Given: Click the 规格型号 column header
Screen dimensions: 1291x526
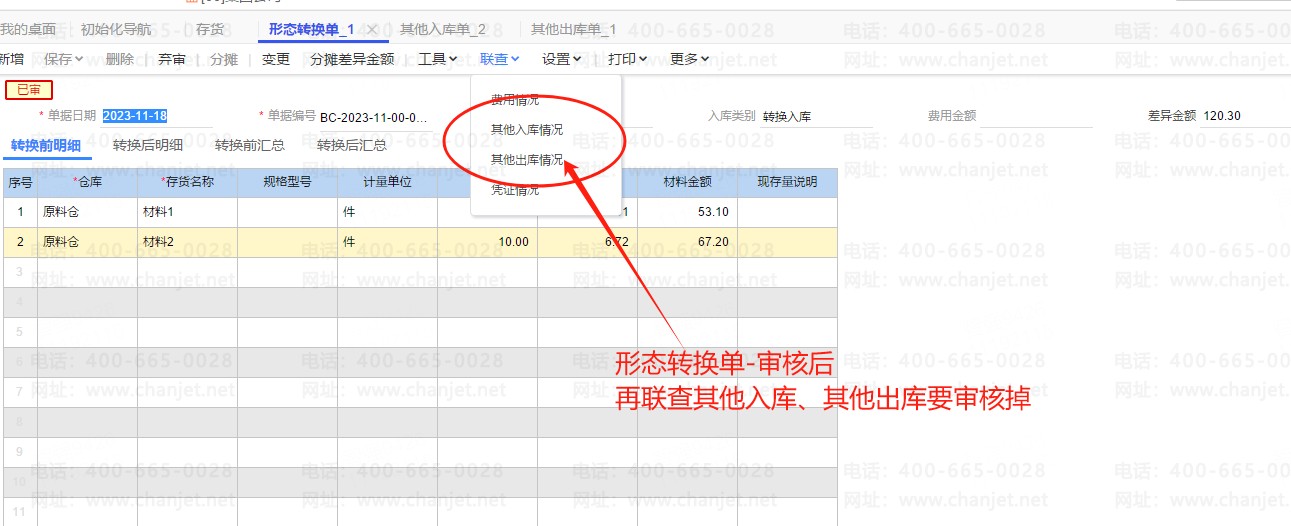Looking at the screenshot, I should point(288,183).
